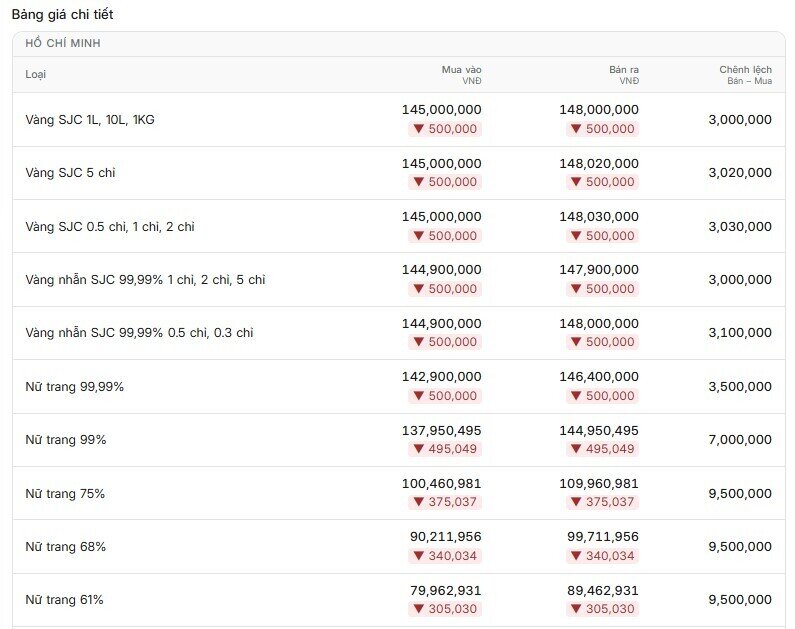The width and height of the screenshot is (795, 629).
Task: Select the Vàng SJC 5 chỉ row label
Action: pos(70,173)
